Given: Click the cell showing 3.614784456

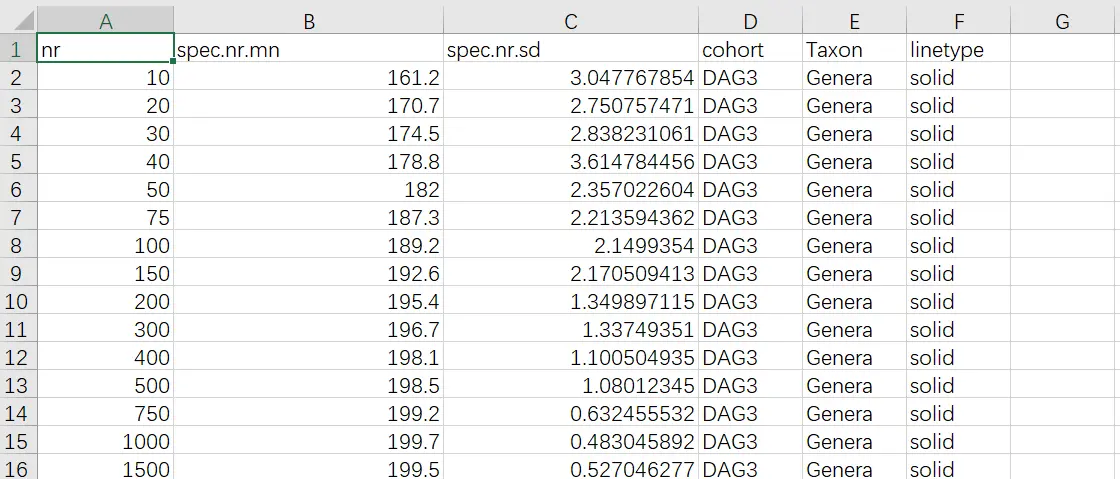Looking at the screenshot, I should coord(570,161).
